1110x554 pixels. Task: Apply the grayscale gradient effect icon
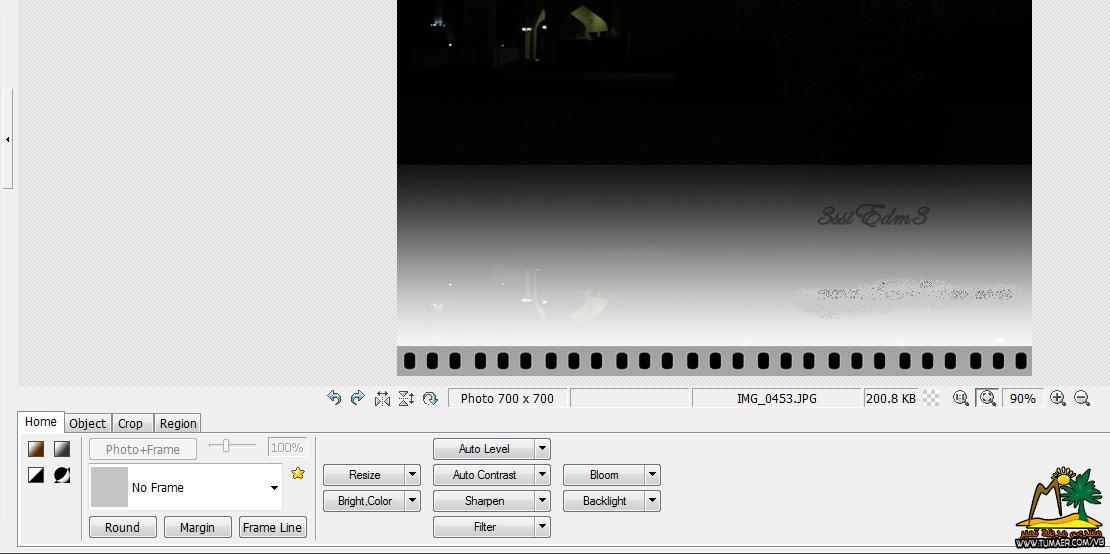(x=62, y=449)
